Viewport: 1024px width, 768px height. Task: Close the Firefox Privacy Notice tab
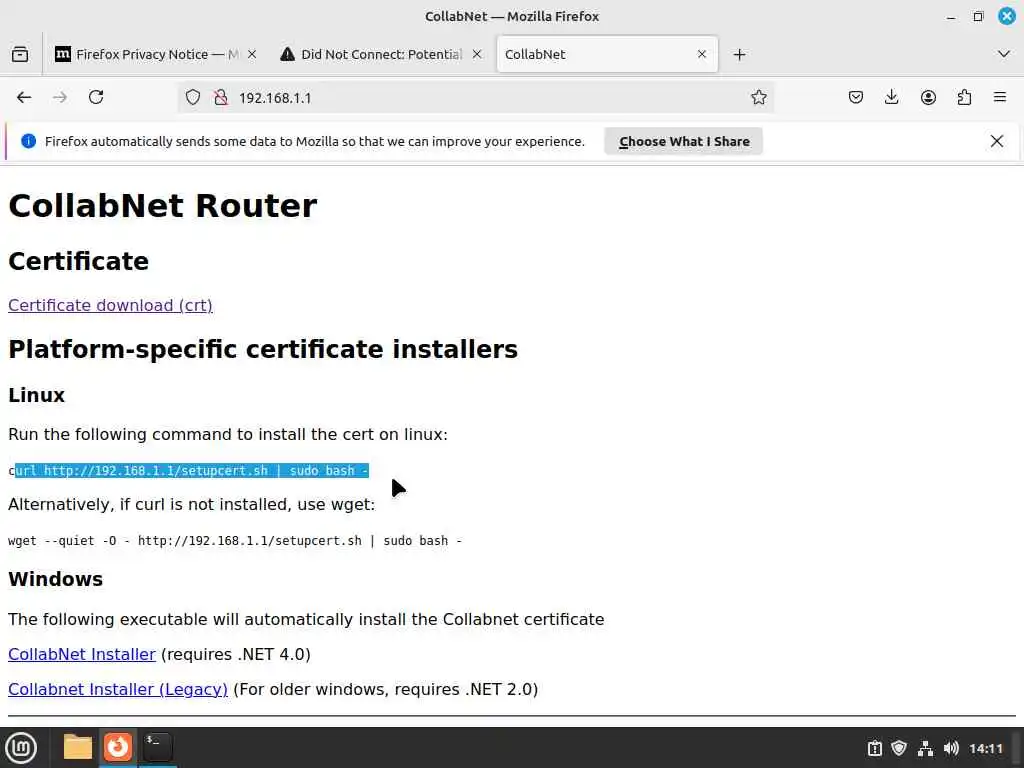[x=252, y=54]
